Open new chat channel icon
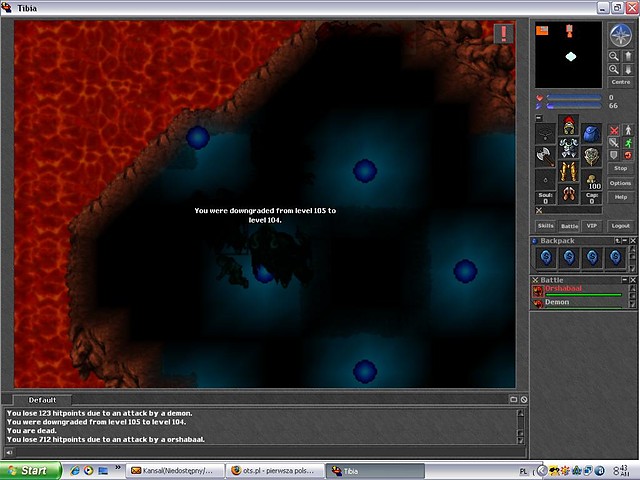 [x=513, y=400]
